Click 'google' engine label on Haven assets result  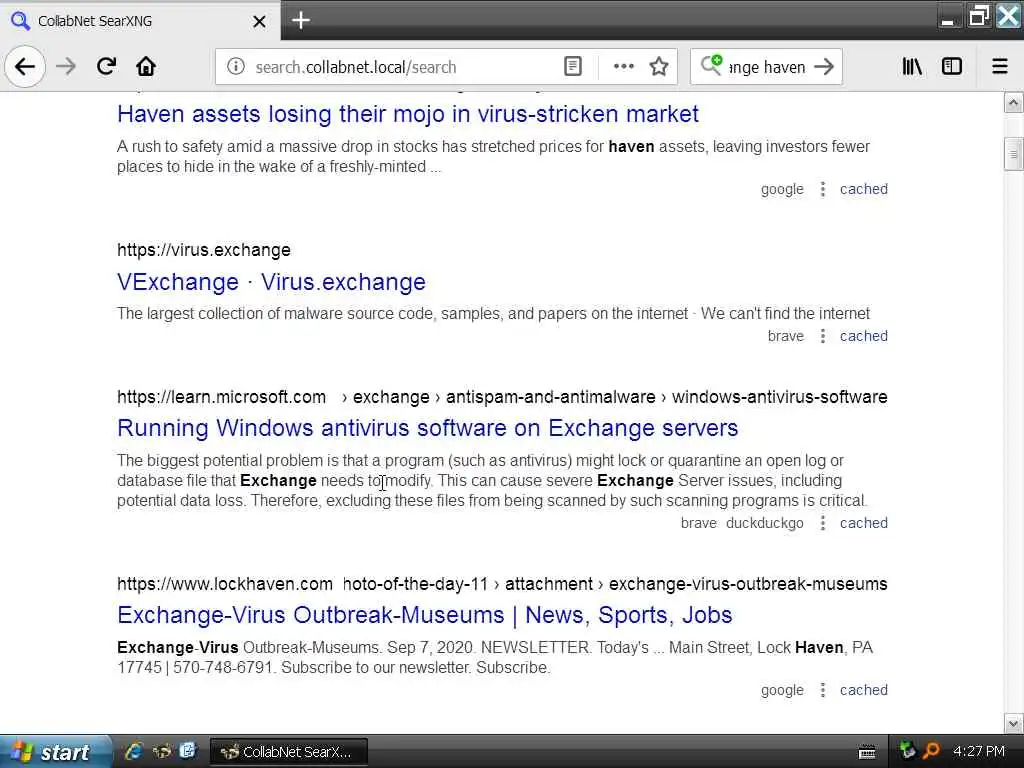click(x=782, y=189)
